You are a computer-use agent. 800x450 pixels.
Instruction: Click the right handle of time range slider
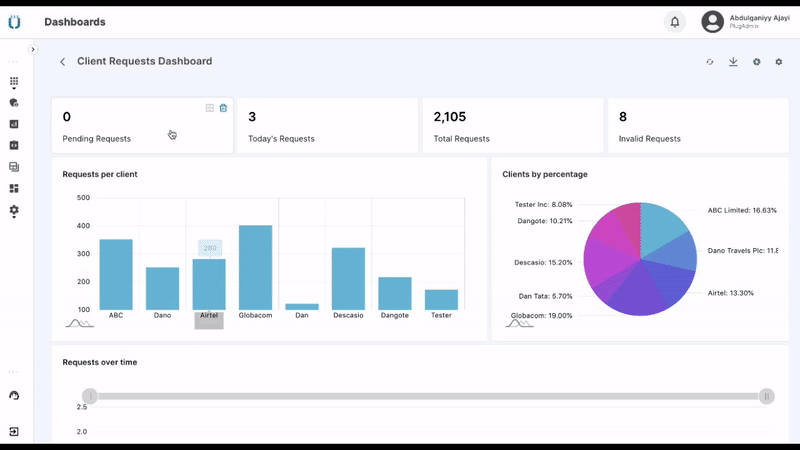click(766, 396)
